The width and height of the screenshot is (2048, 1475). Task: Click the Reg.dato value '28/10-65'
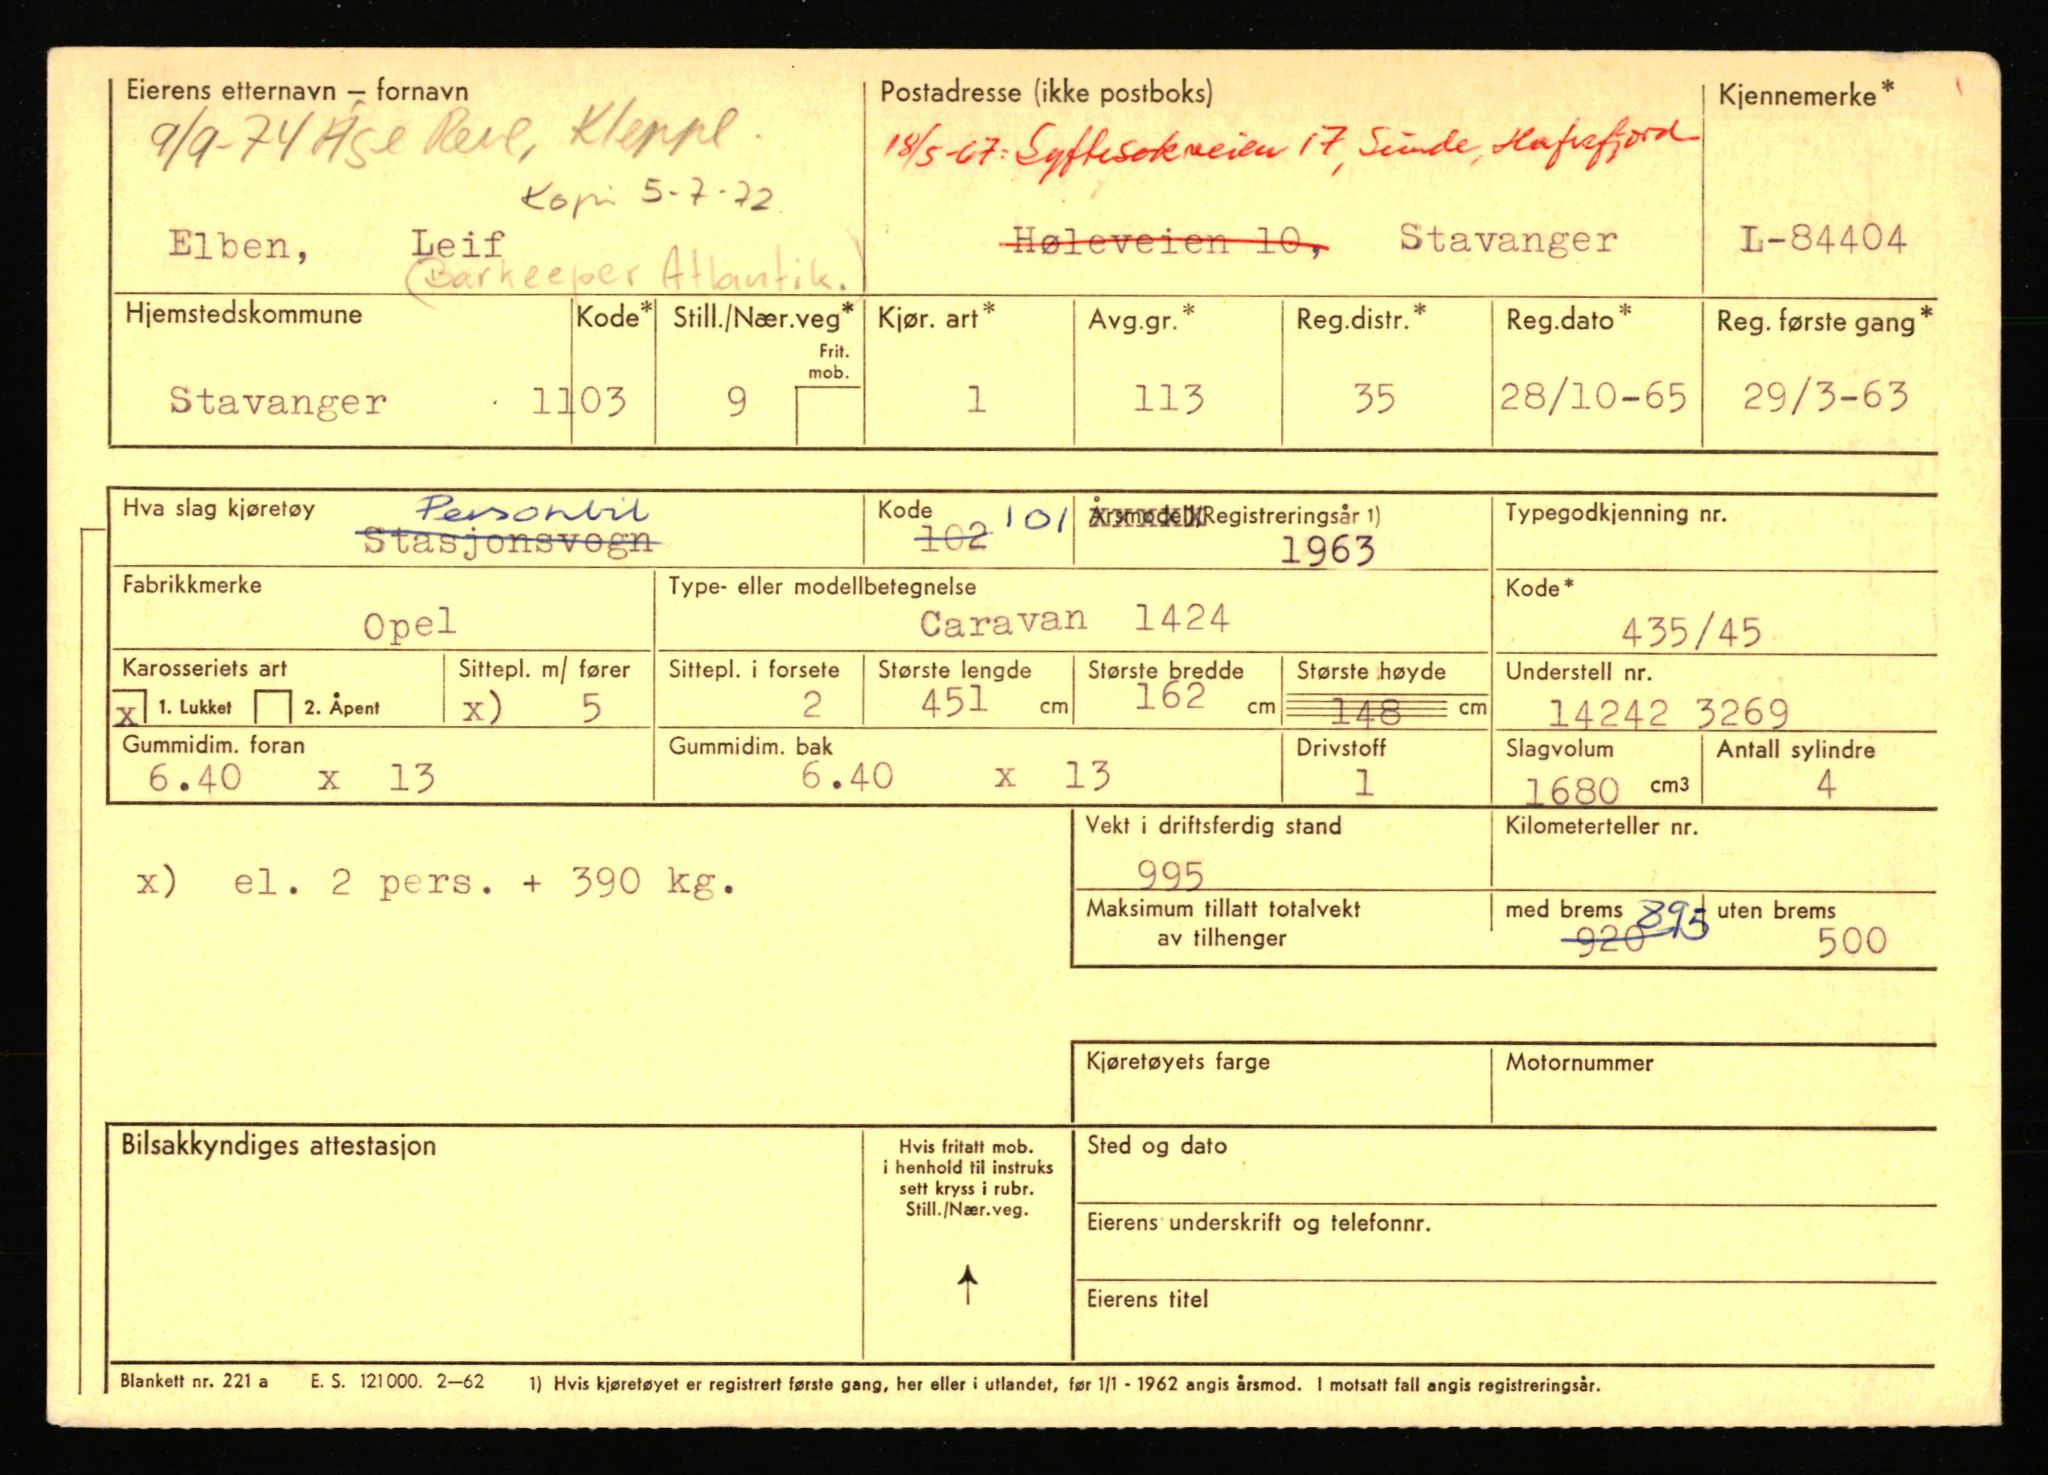[1593, 398]
